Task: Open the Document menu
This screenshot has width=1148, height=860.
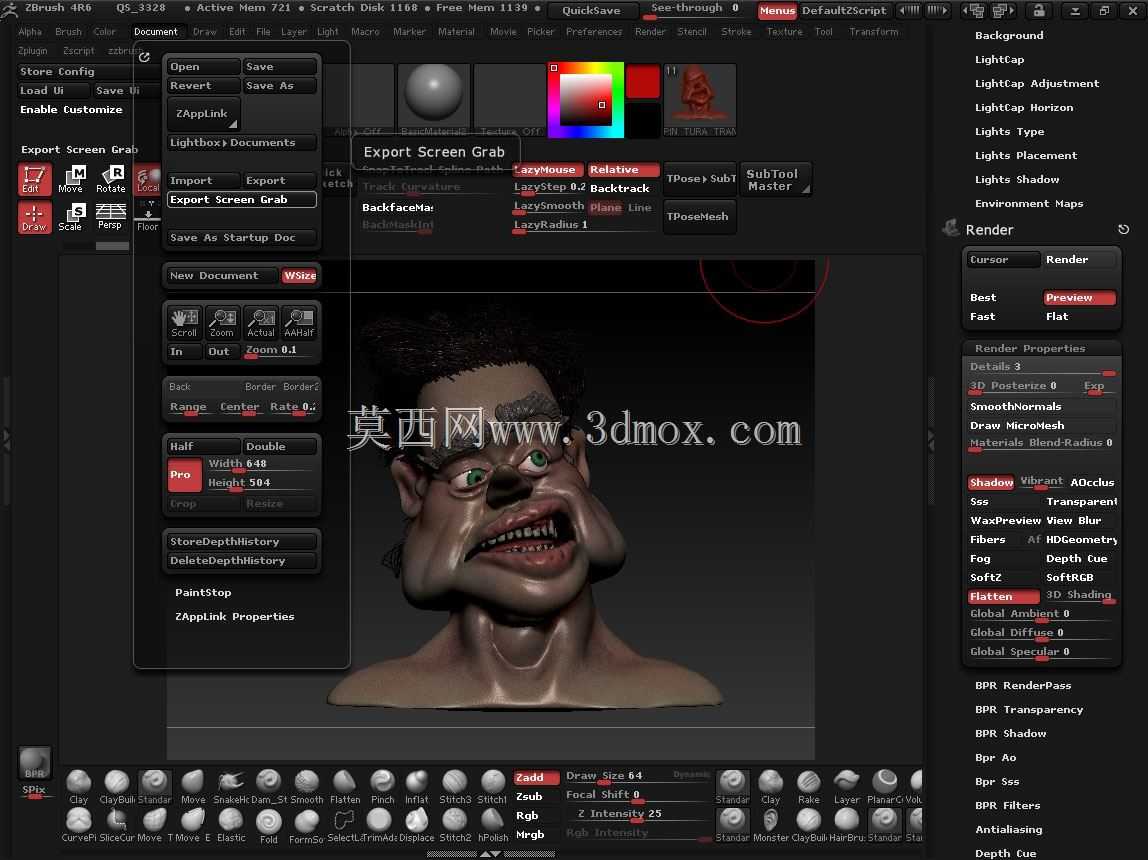Action: (x=155, y=31)
